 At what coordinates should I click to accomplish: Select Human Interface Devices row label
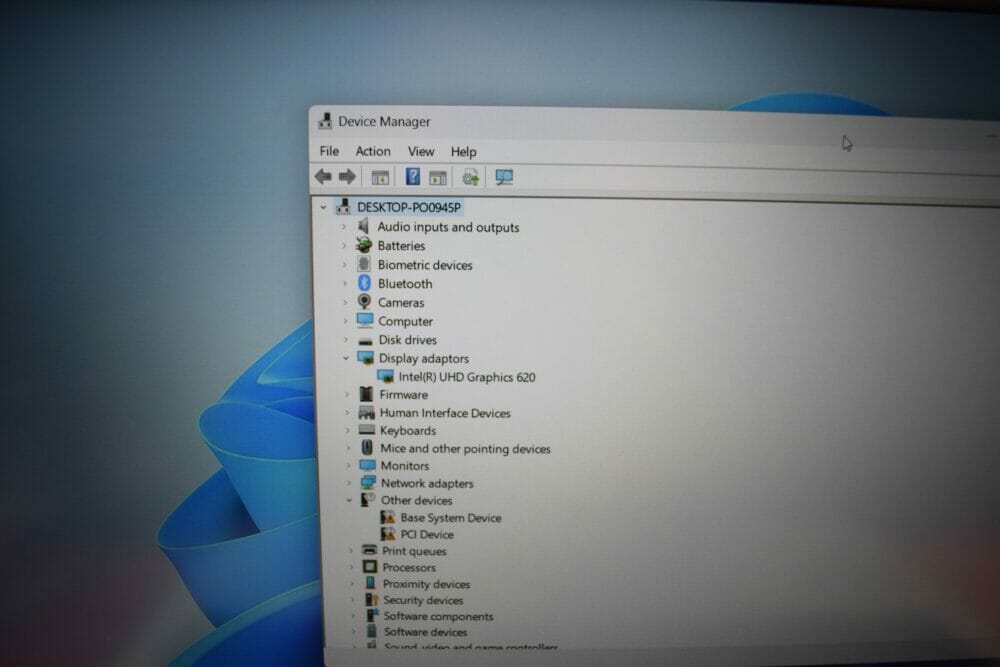445,413
